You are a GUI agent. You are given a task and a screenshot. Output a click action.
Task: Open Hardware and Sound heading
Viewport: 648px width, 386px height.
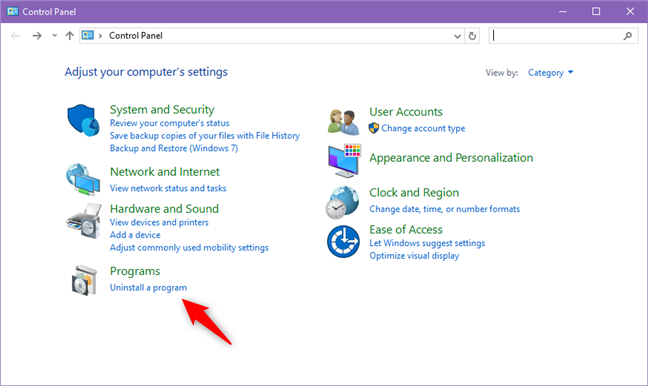click(164, 209)
